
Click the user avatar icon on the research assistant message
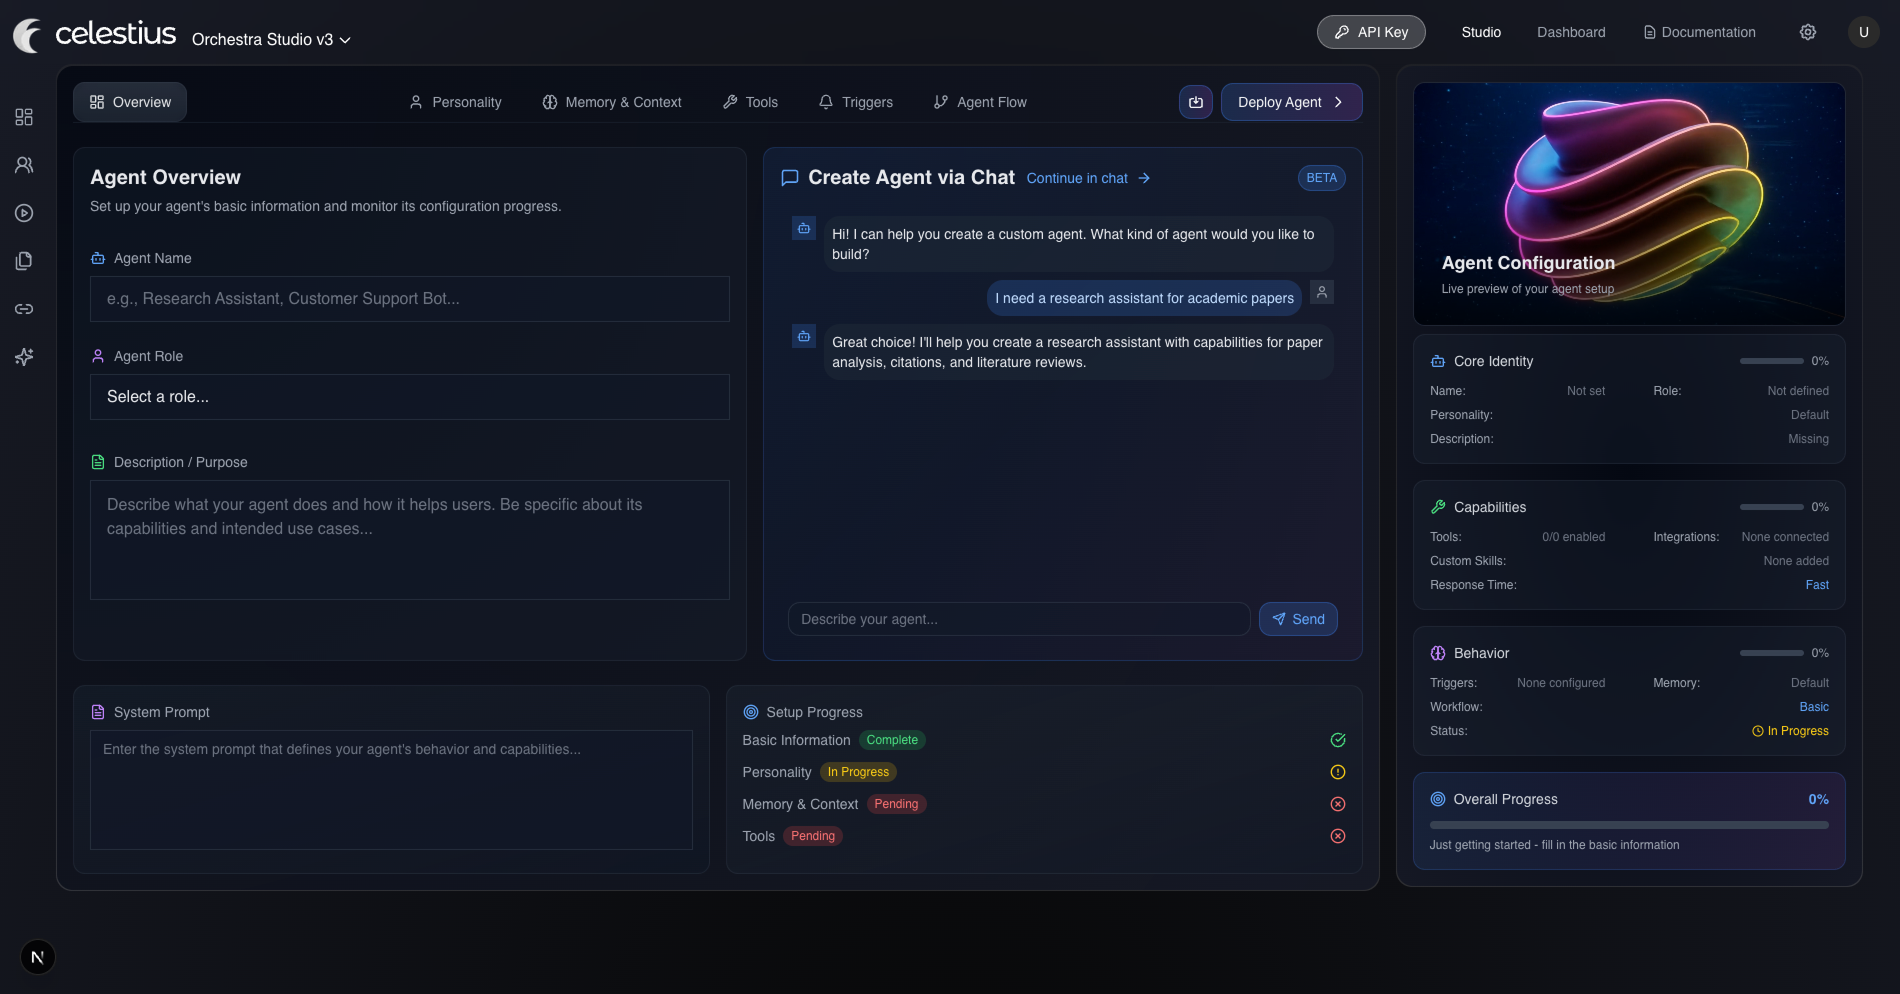(1322, 292)
